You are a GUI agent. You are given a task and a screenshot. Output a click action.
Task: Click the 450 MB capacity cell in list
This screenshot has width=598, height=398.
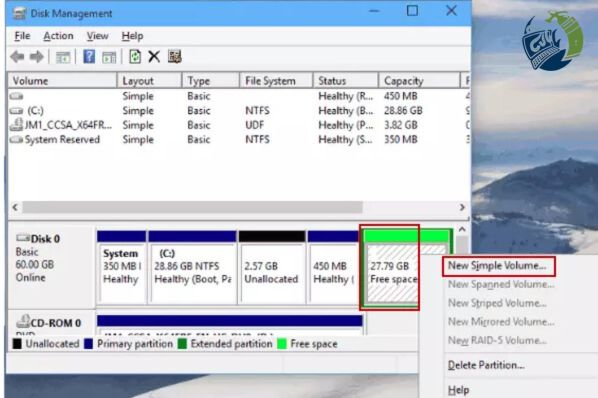coord(400,96)
